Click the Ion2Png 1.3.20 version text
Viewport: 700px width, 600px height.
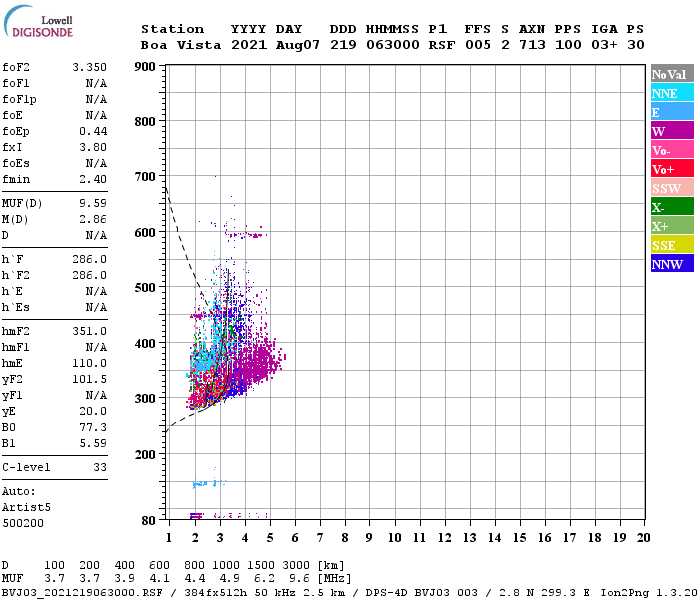648,593
